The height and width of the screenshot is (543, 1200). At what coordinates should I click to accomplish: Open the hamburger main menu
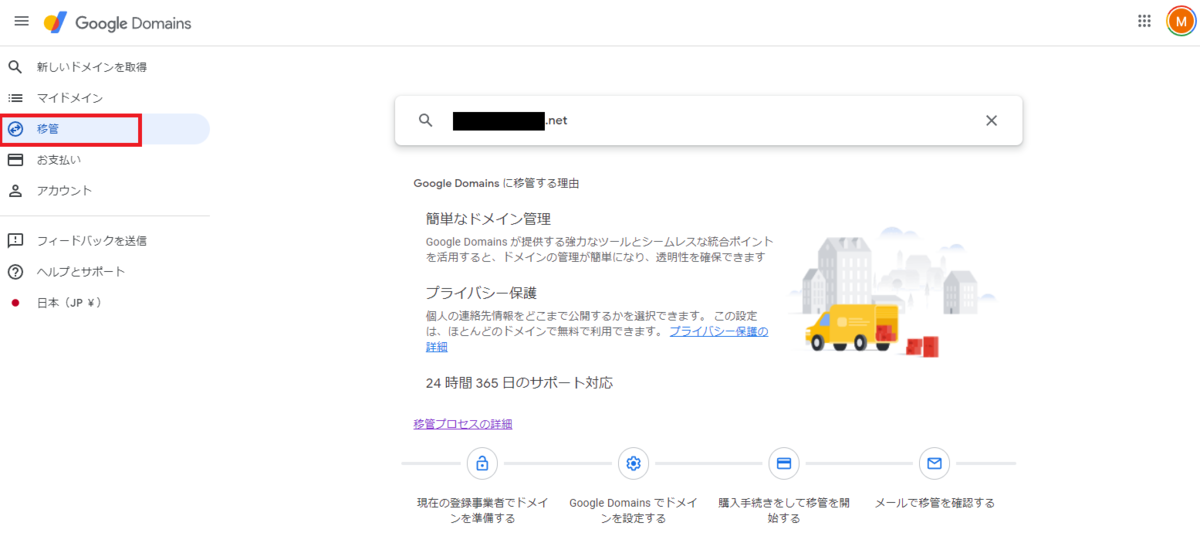pos(21,21)
